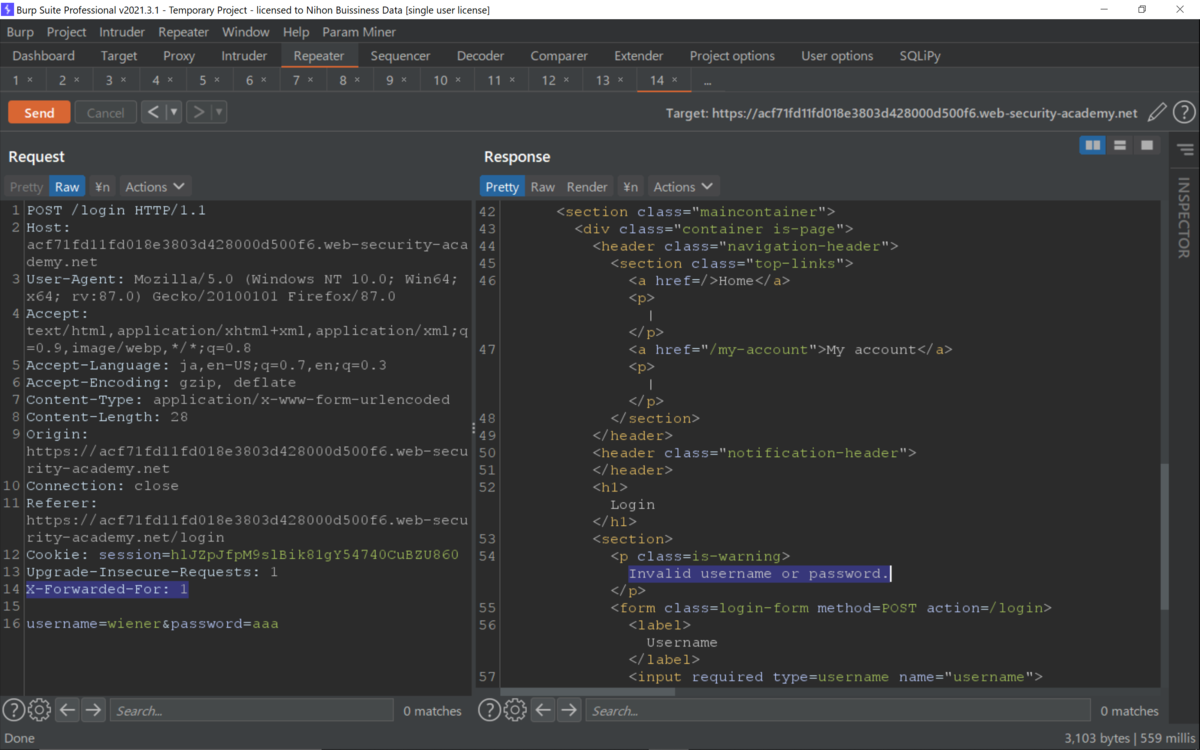
Task: Close Repeater tab 14
Action: (674, 80)
